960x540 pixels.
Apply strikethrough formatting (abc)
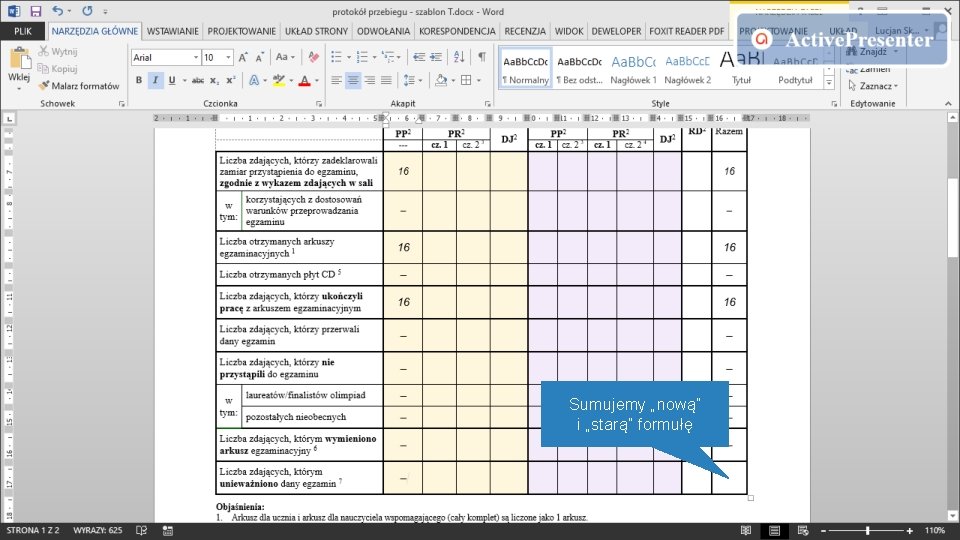(x=198, y=80)
